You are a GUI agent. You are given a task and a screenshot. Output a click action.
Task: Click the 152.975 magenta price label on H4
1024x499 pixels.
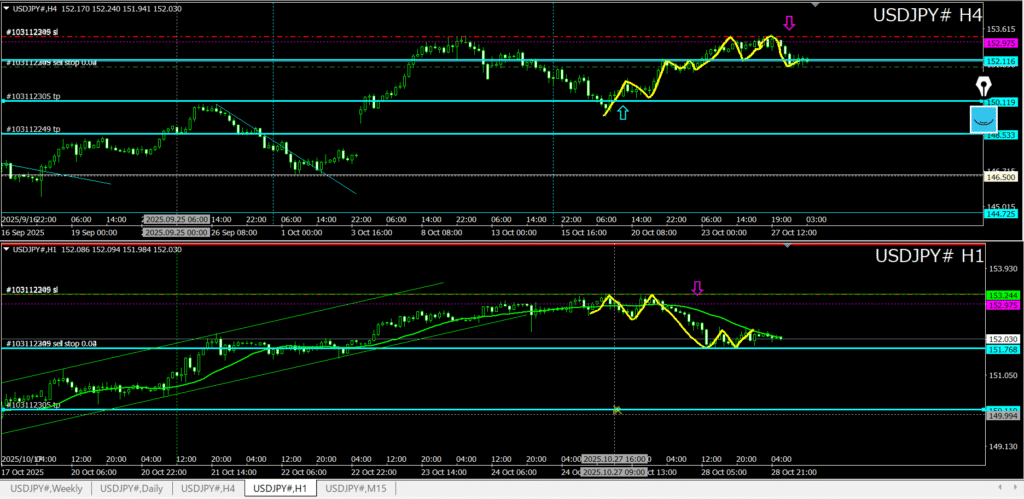coord(1001,44)
